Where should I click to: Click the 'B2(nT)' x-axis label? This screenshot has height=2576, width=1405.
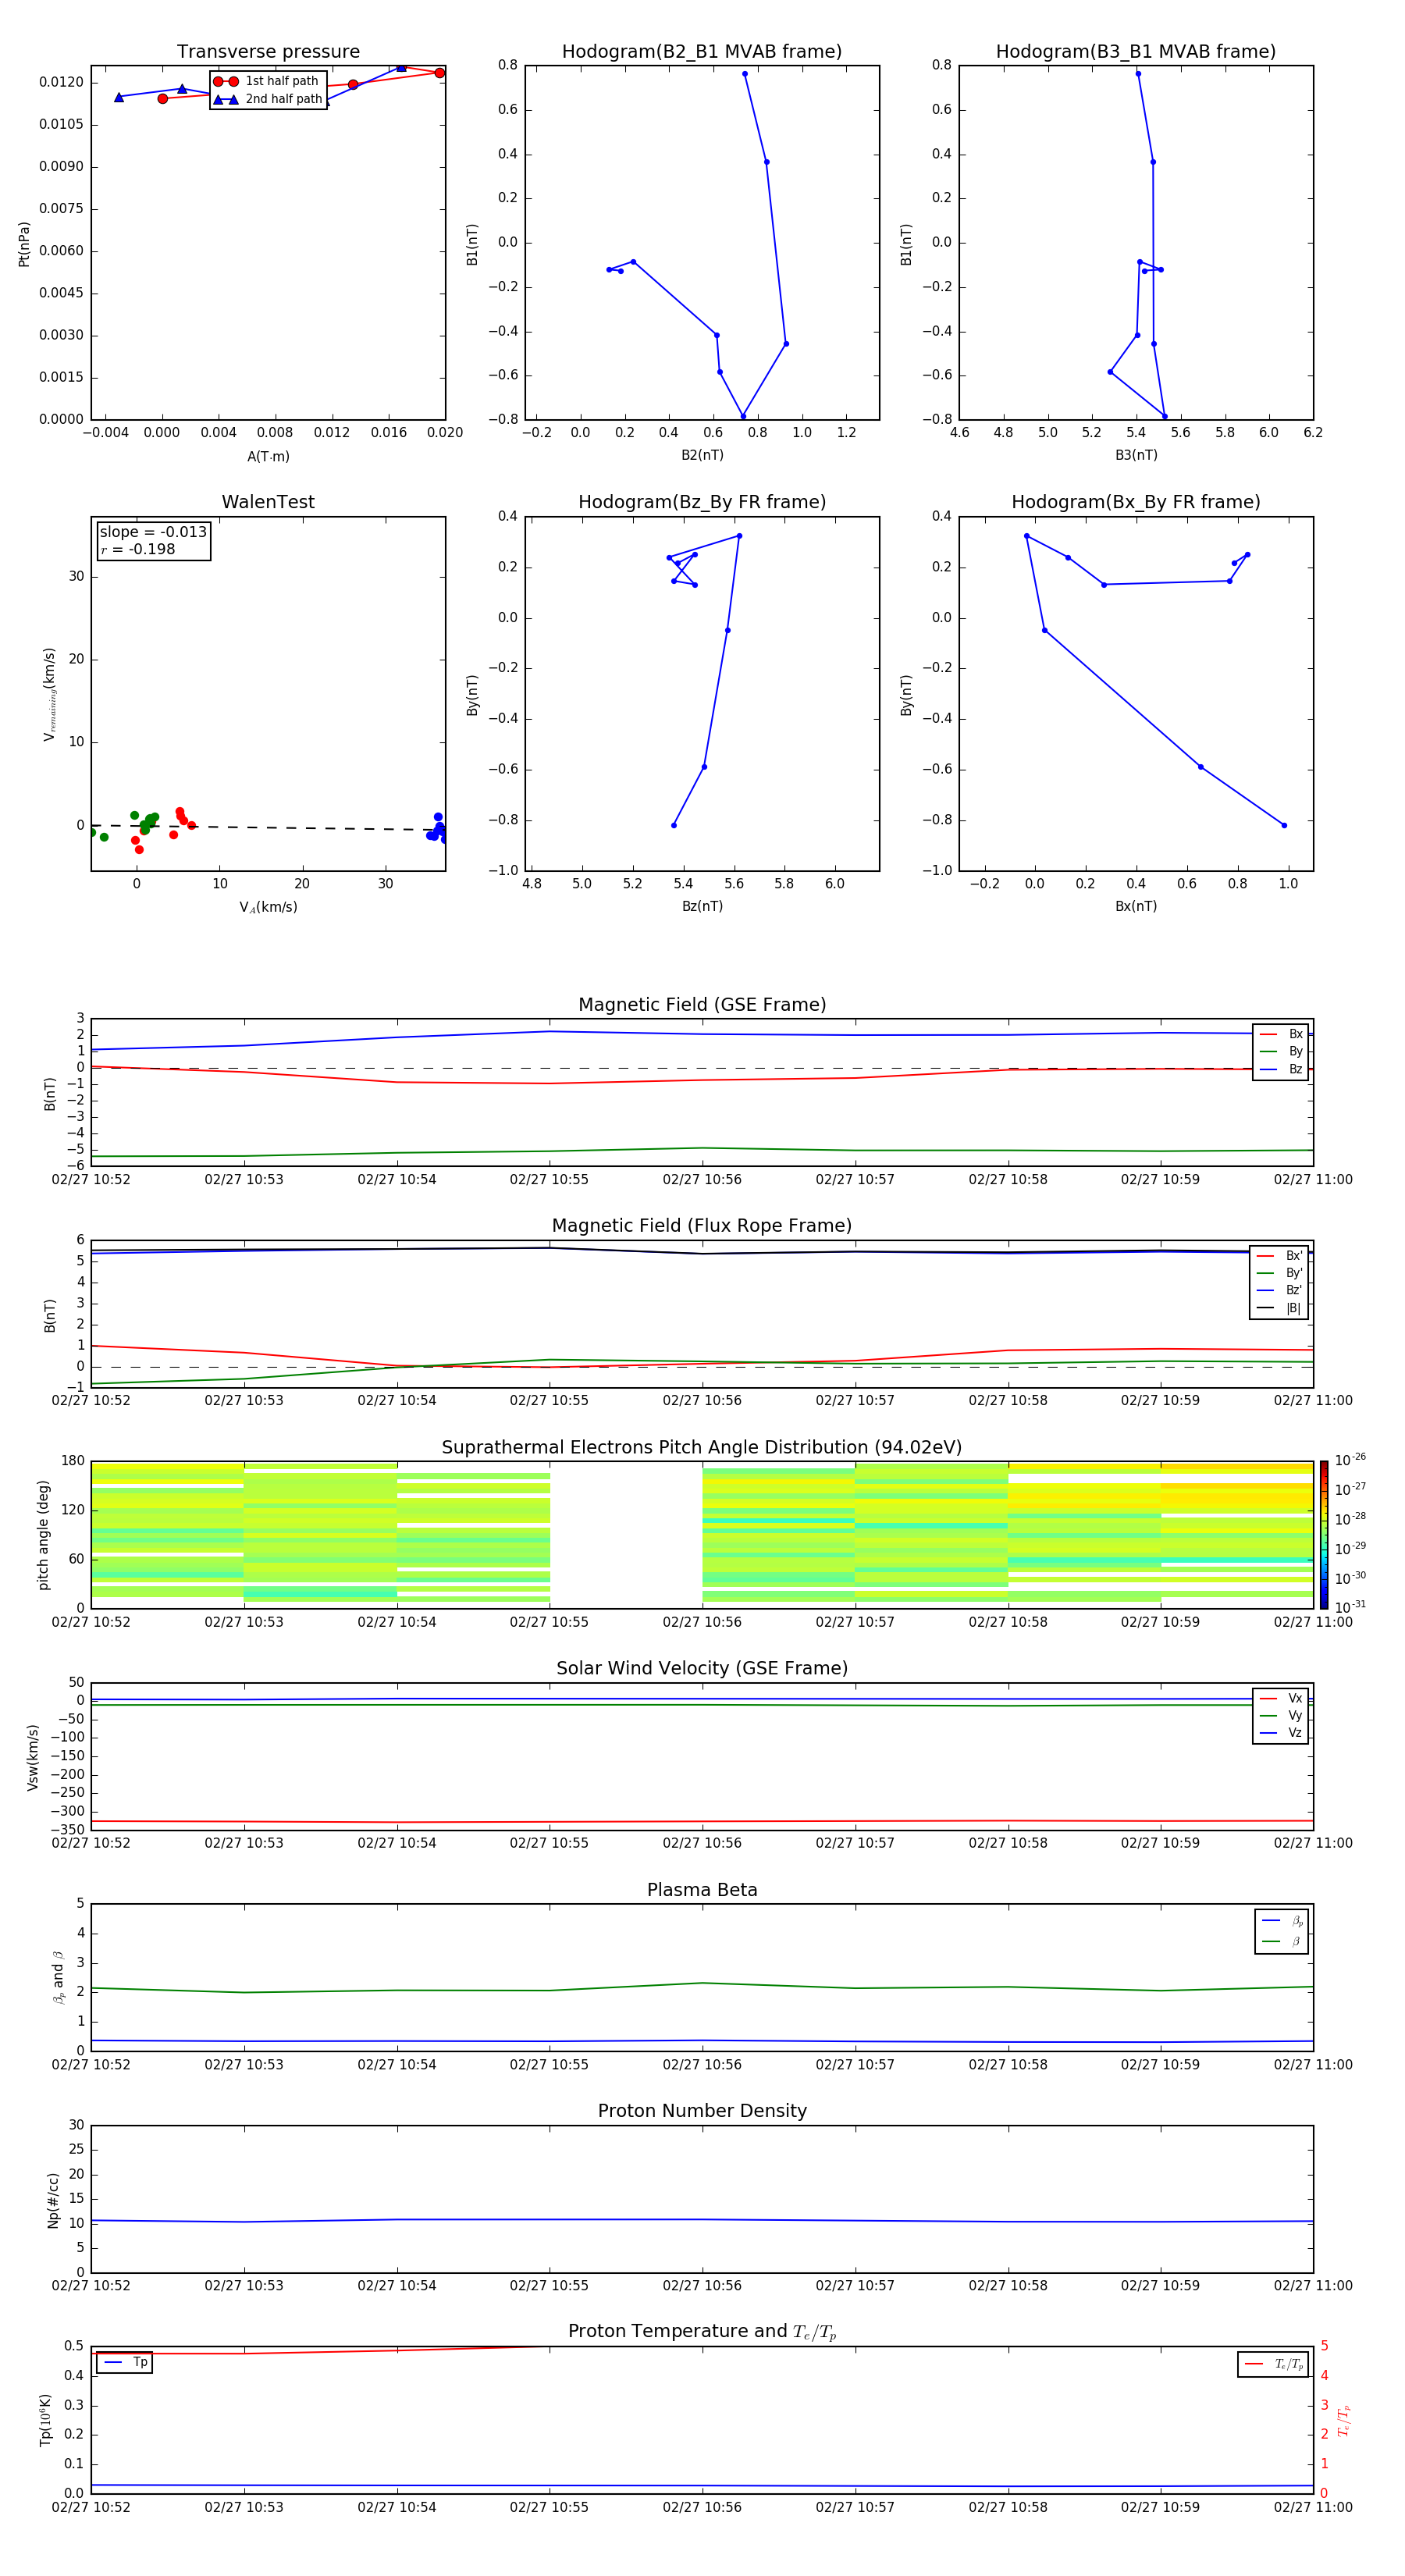(702, 455)
